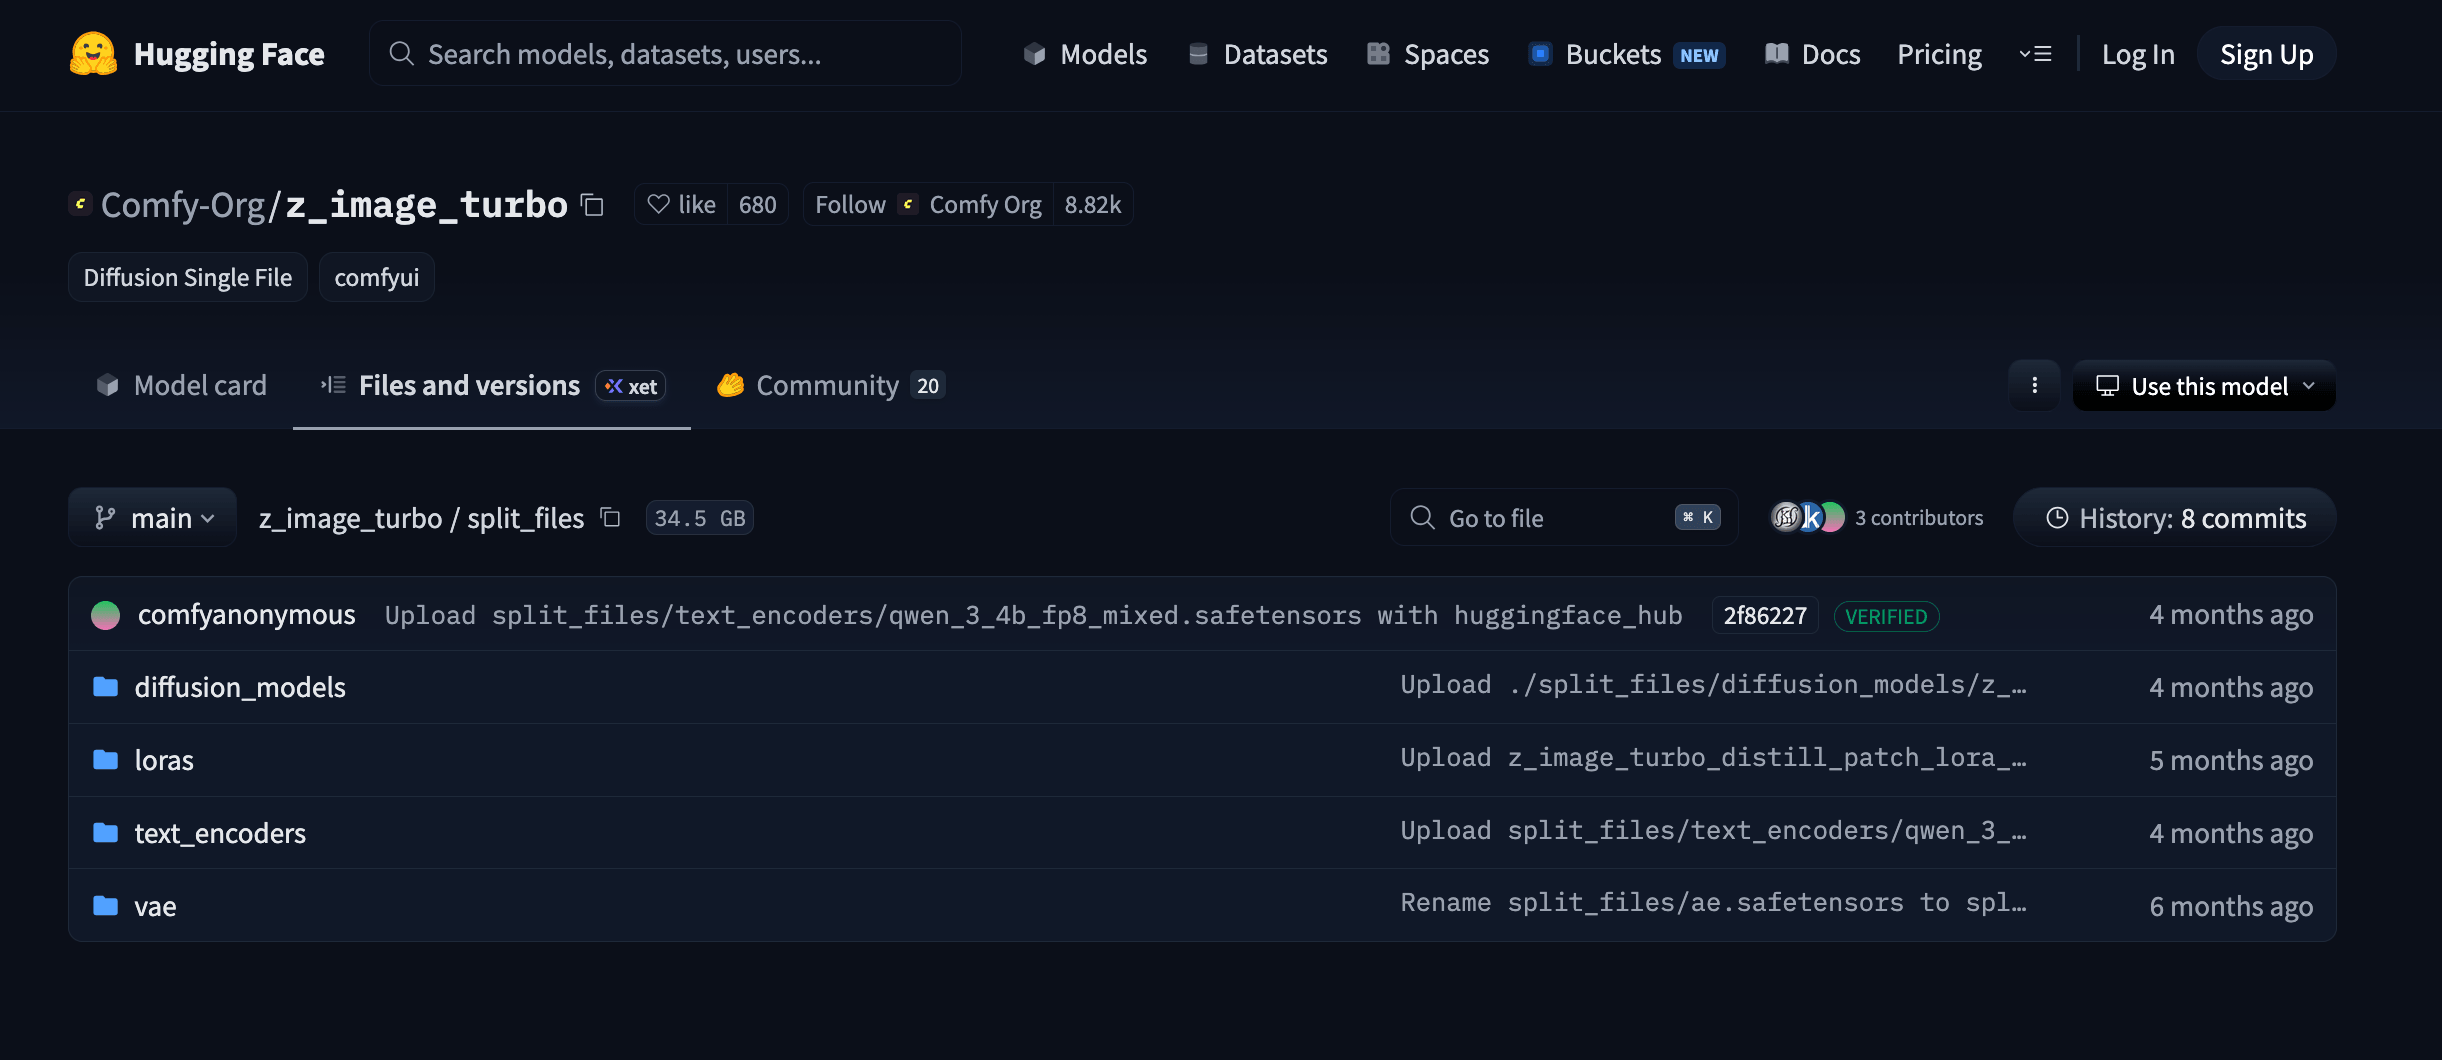Focus the Go to file search field
Screen dimensions: 2442x1060
click(1564, 517)
